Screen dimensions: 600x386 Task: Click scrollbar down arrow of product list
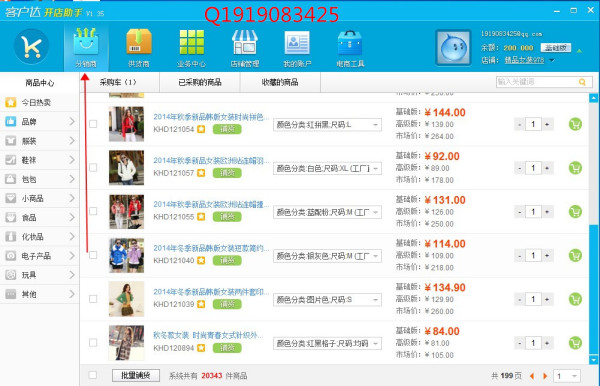[x=593, y=360]
